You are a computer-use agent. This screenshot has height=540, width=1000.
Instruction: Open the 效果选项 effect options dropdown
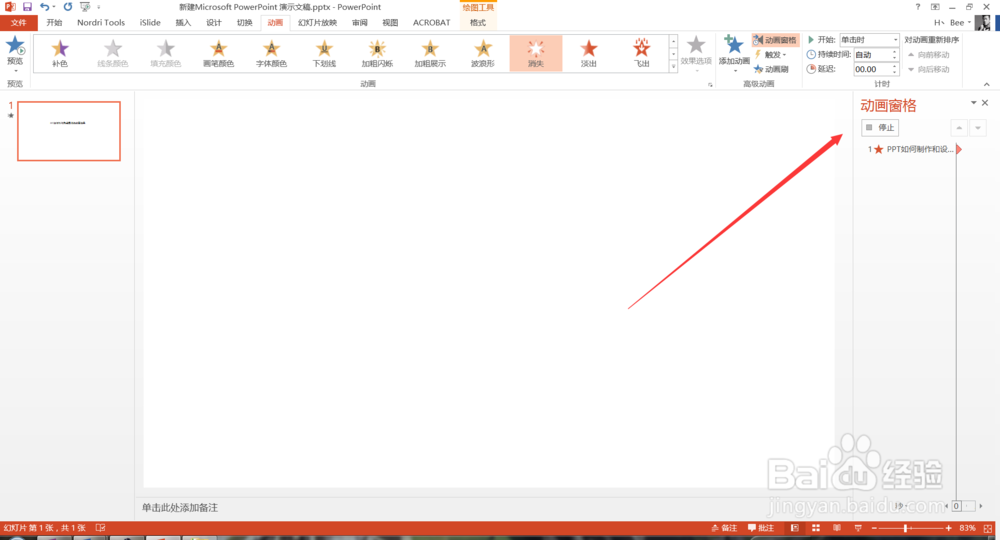click(696, 52)
